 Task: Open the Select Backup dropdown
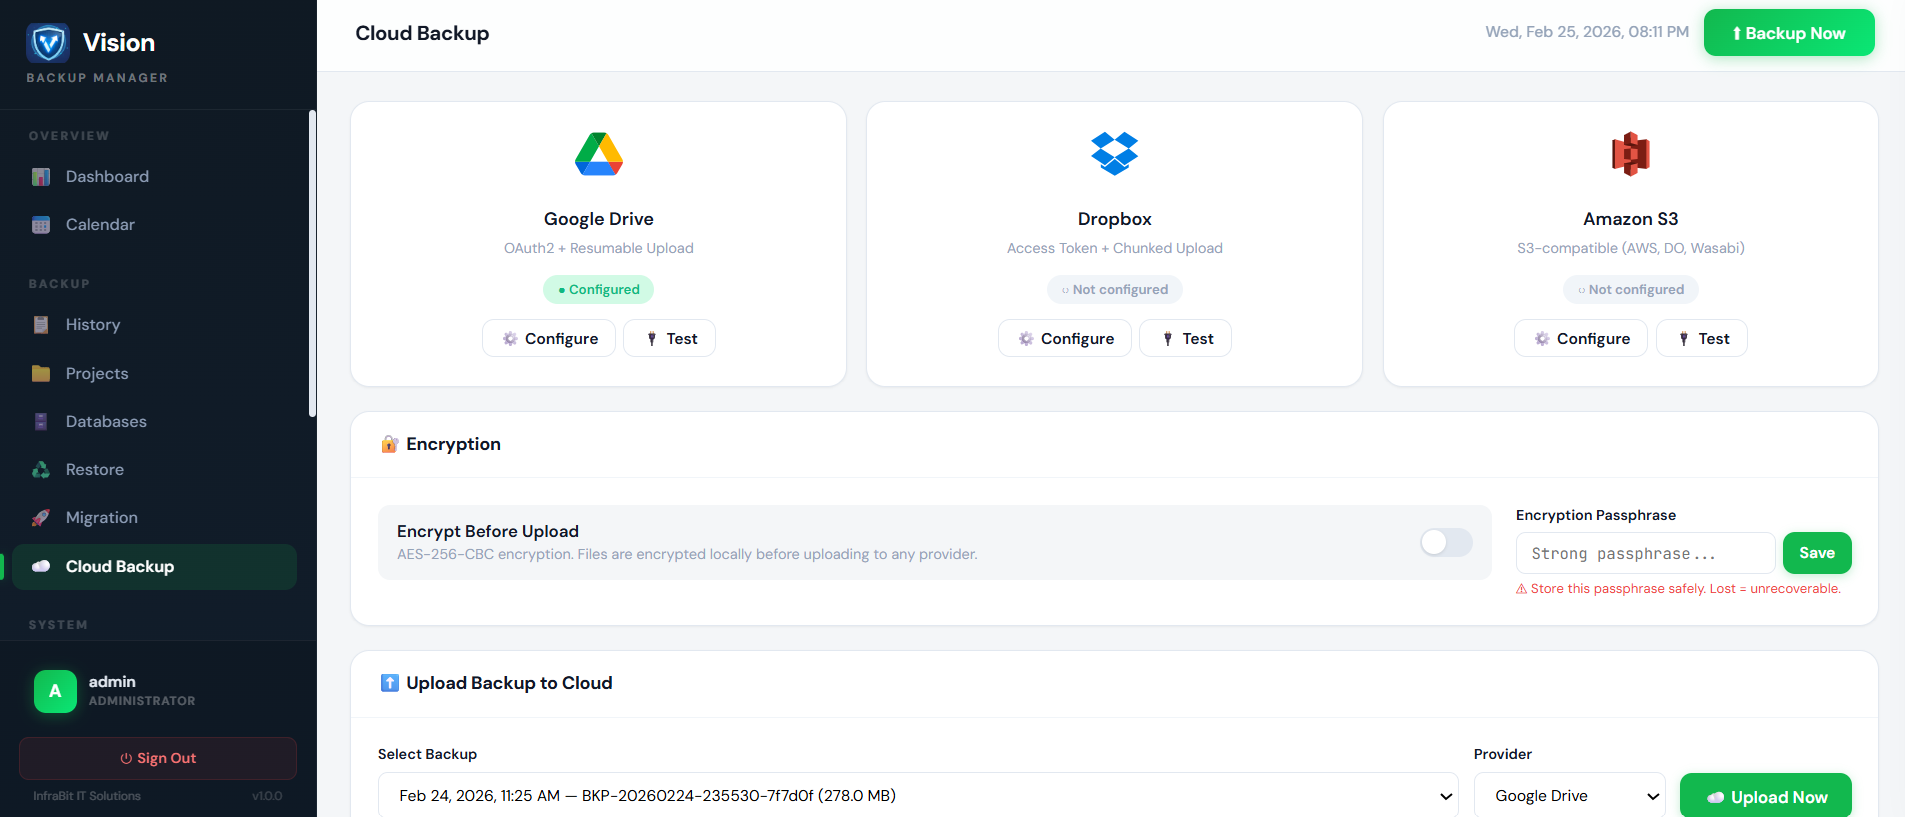(918, 796)
